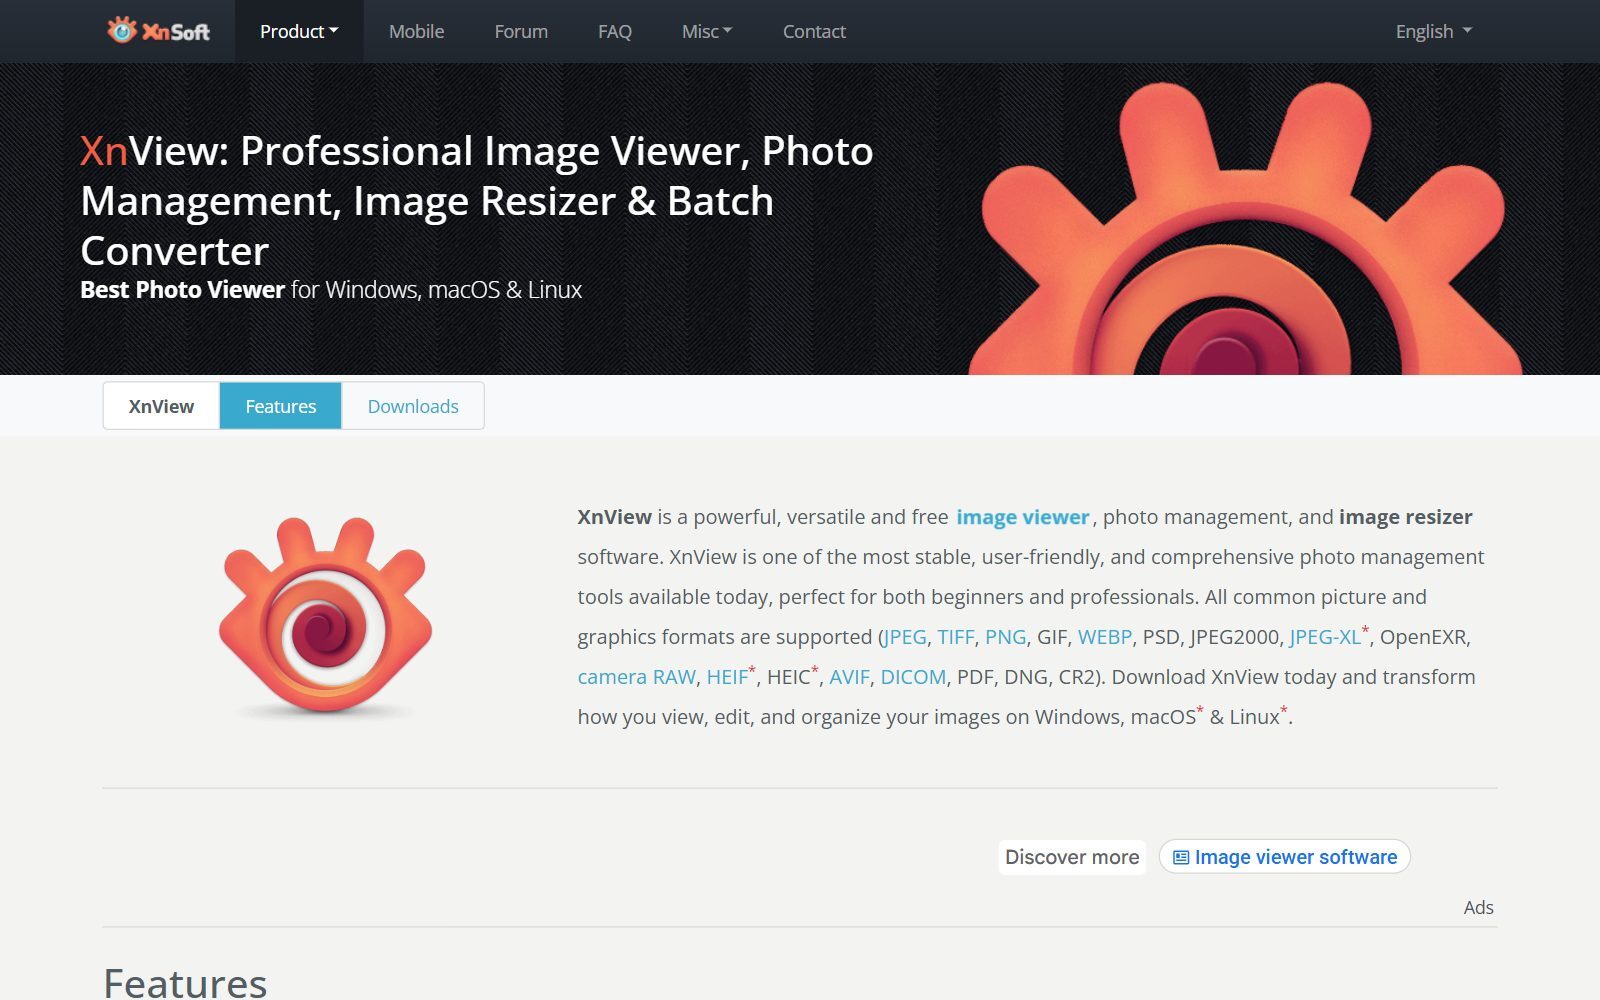
Task: Click the large XnView page heading
Action: point(477,200)
